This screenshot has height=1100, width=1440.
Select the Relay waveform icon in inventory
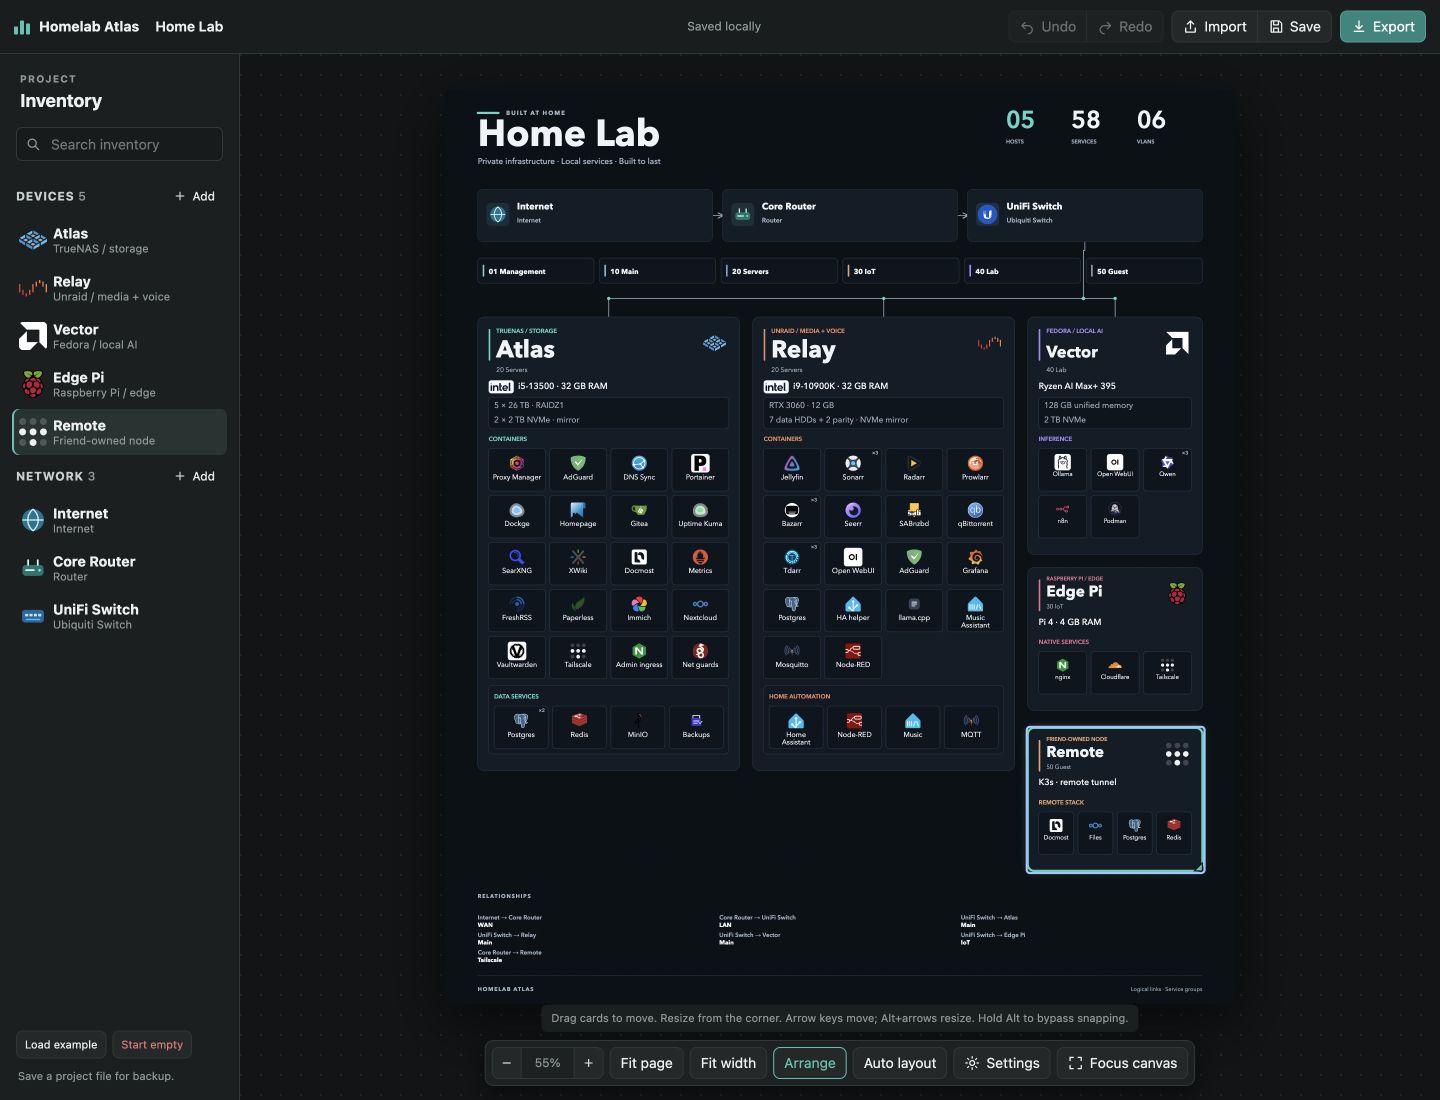(33, 288)
